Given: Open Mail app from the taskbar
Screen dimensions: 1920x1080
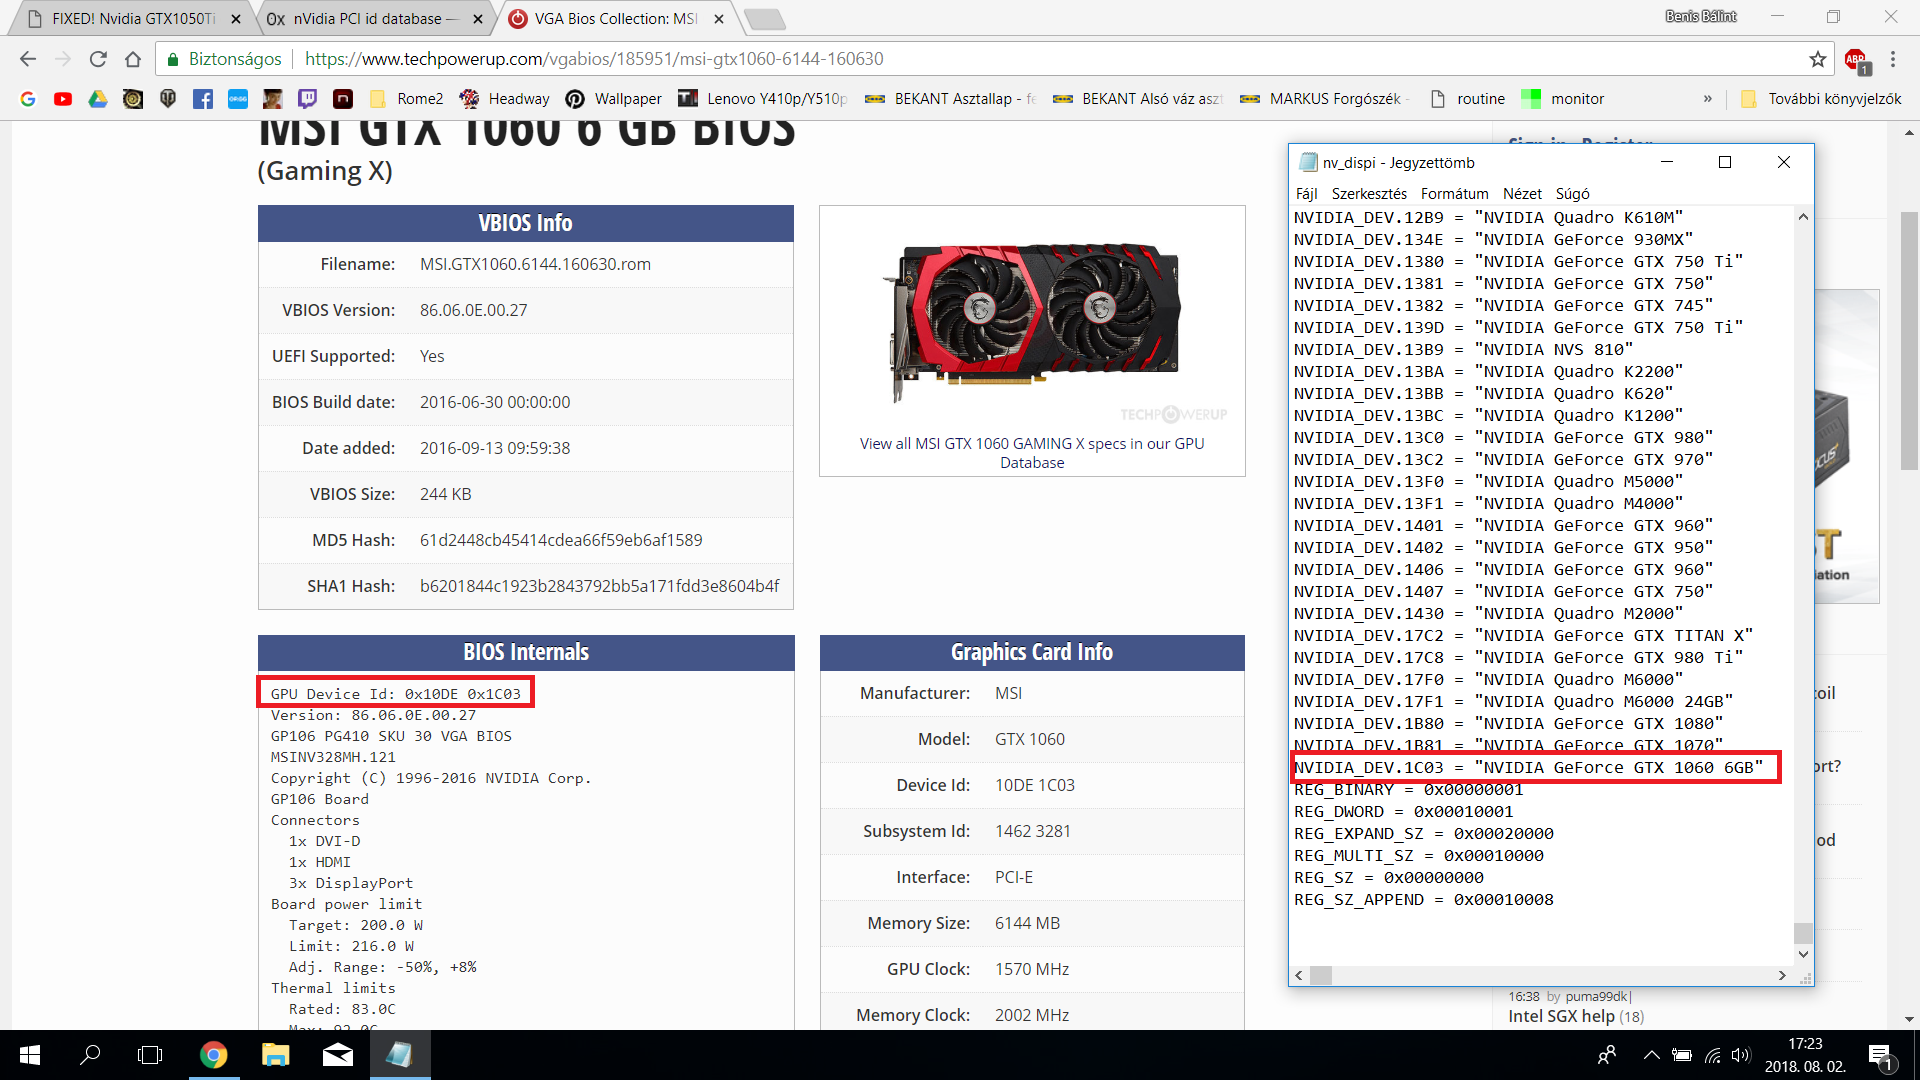Looking at the screenshot, I should coord(337,1055).
